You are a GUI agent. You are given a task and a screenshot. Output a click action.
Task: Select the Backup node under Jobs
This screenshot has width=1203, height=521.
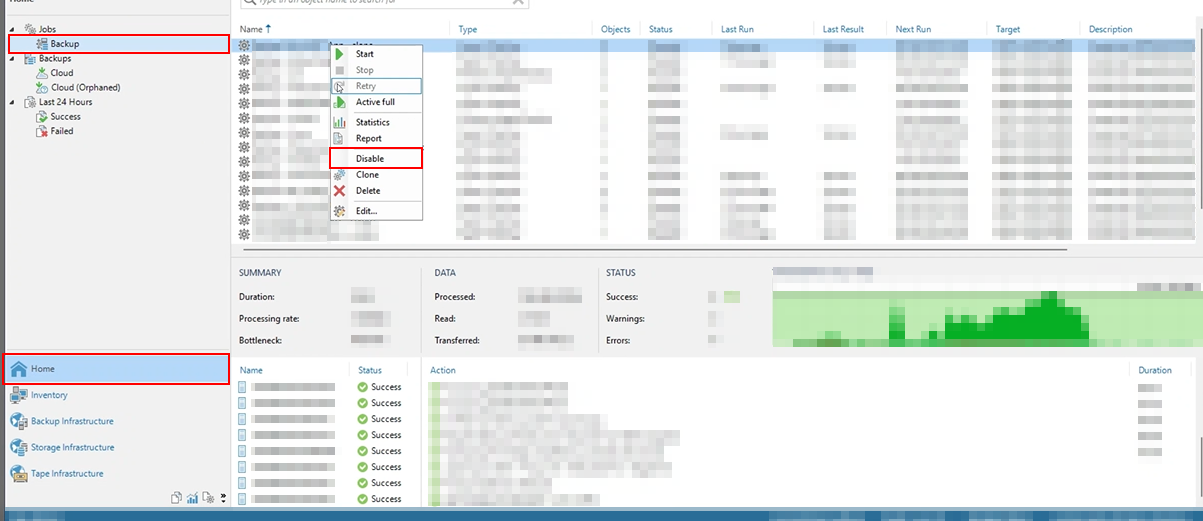click(119, 44)
